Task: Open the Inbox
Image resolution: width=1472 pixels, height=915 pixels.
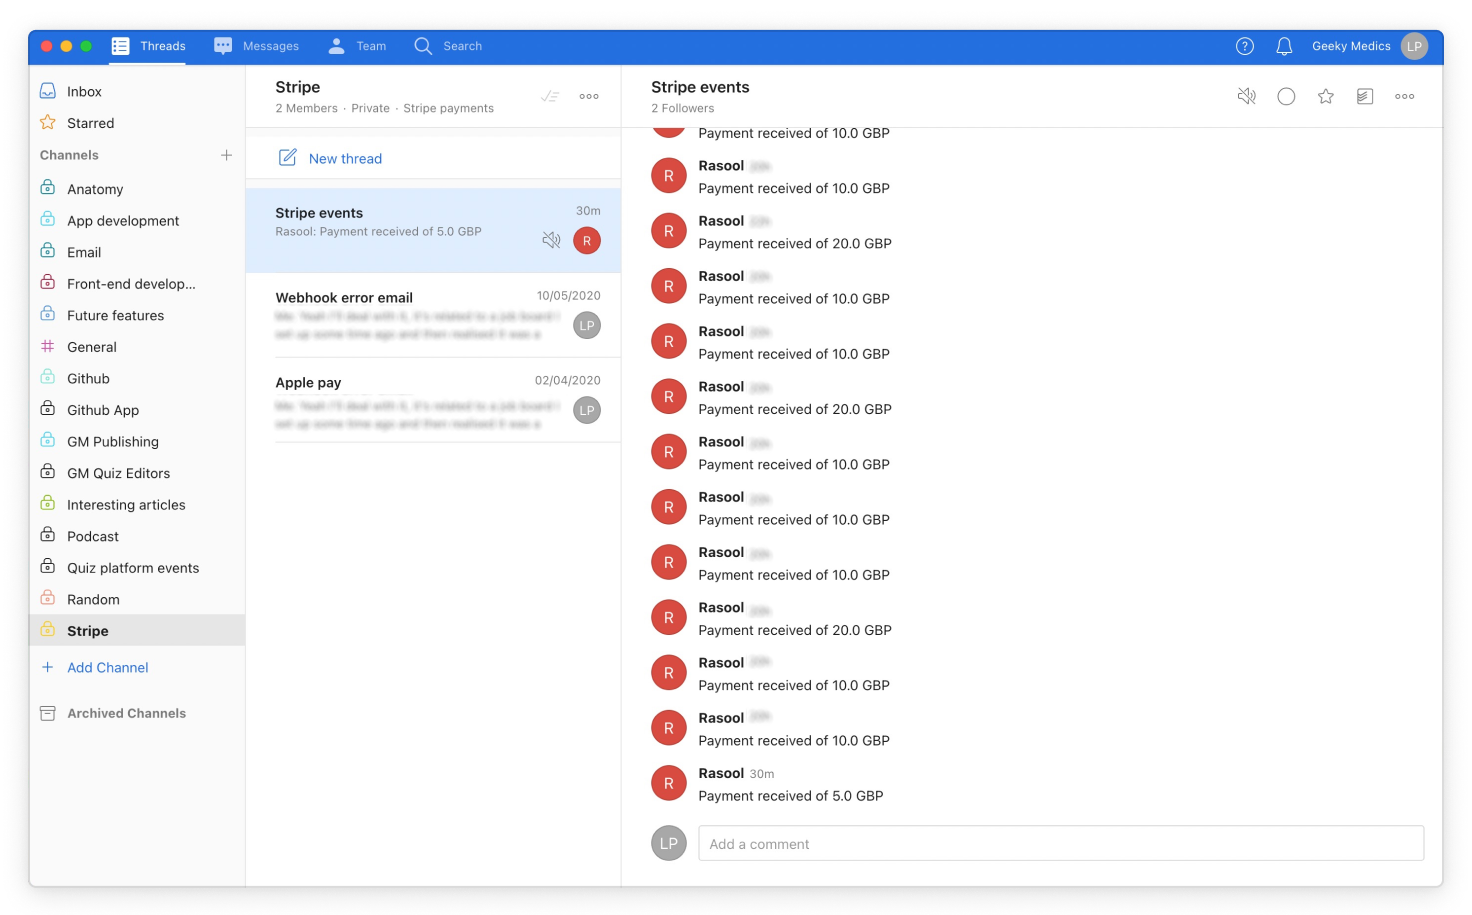Action: tap(137, 91)
